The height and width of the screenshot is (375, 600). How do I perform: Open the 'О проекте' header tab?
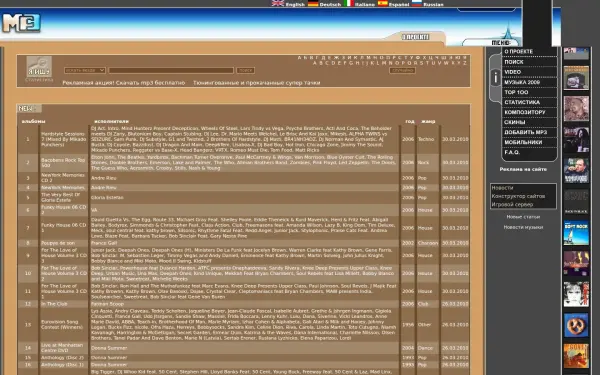tap(416, 37)
